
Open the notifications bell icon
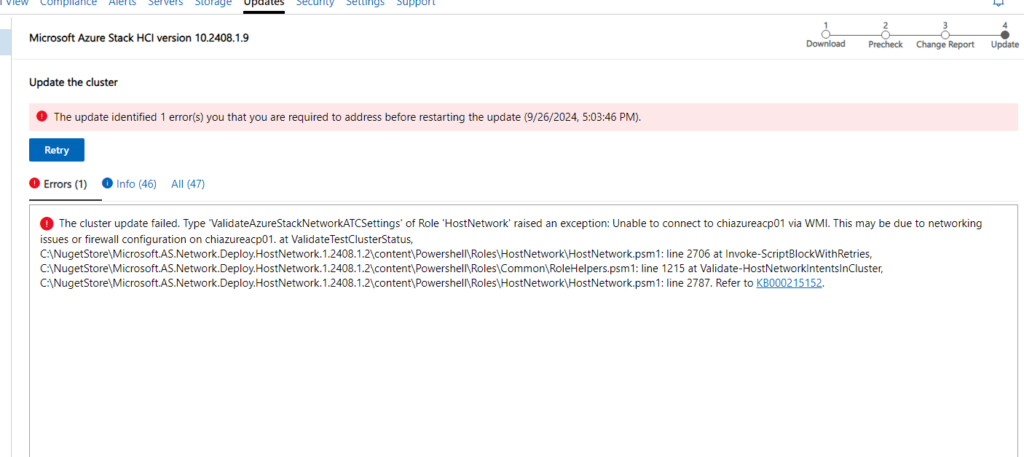(x=997, y=3)
